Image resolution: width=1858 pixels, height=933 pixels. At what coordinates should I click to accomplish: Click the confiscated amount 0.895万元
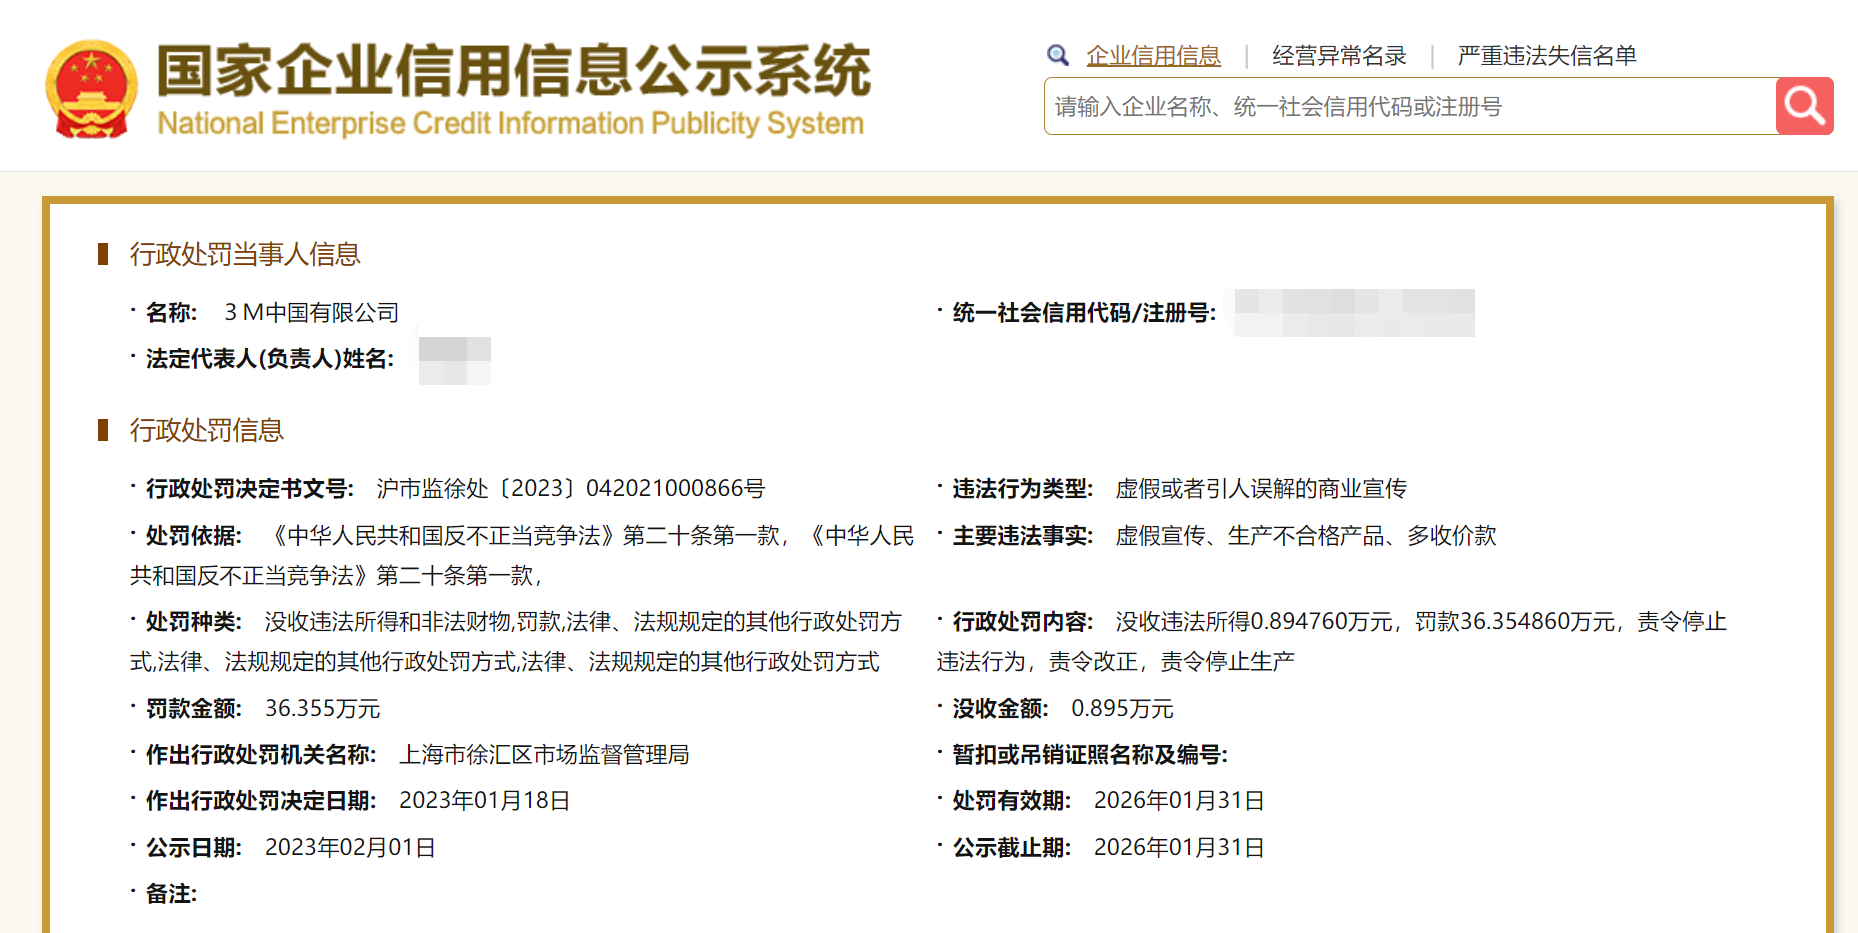click(1121, 708)
